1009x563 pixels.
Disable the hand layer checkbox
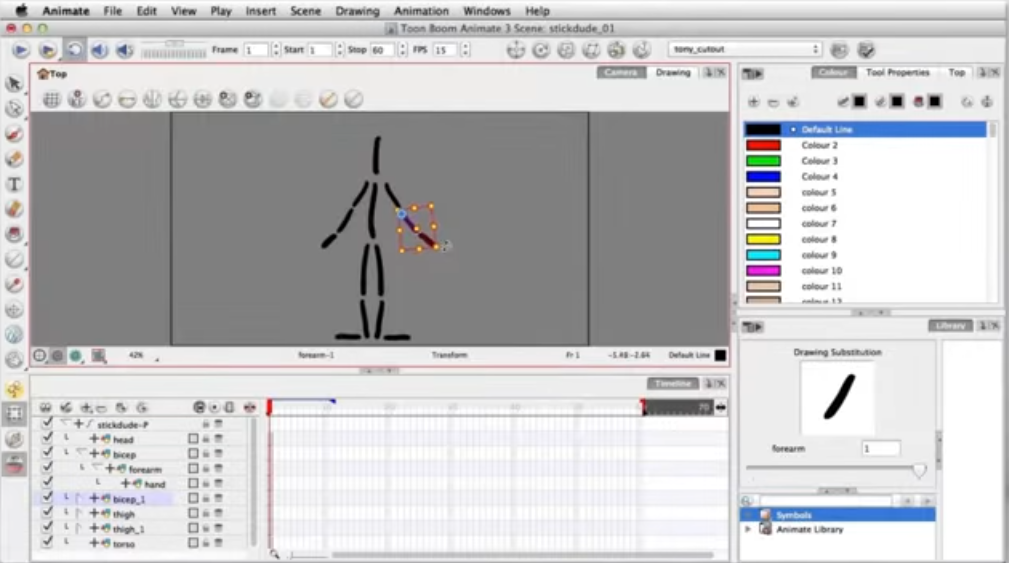pyautogui.click(x=47, y=483)
